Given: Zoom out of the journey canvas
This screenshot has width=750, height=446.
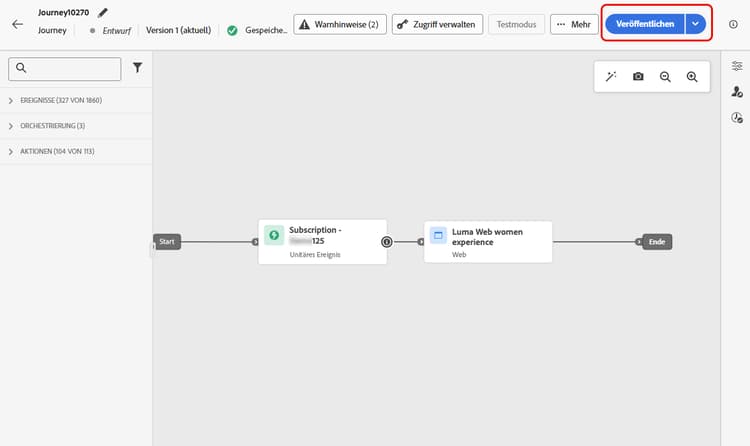Looking at the screenshot, I should (665, 77).
